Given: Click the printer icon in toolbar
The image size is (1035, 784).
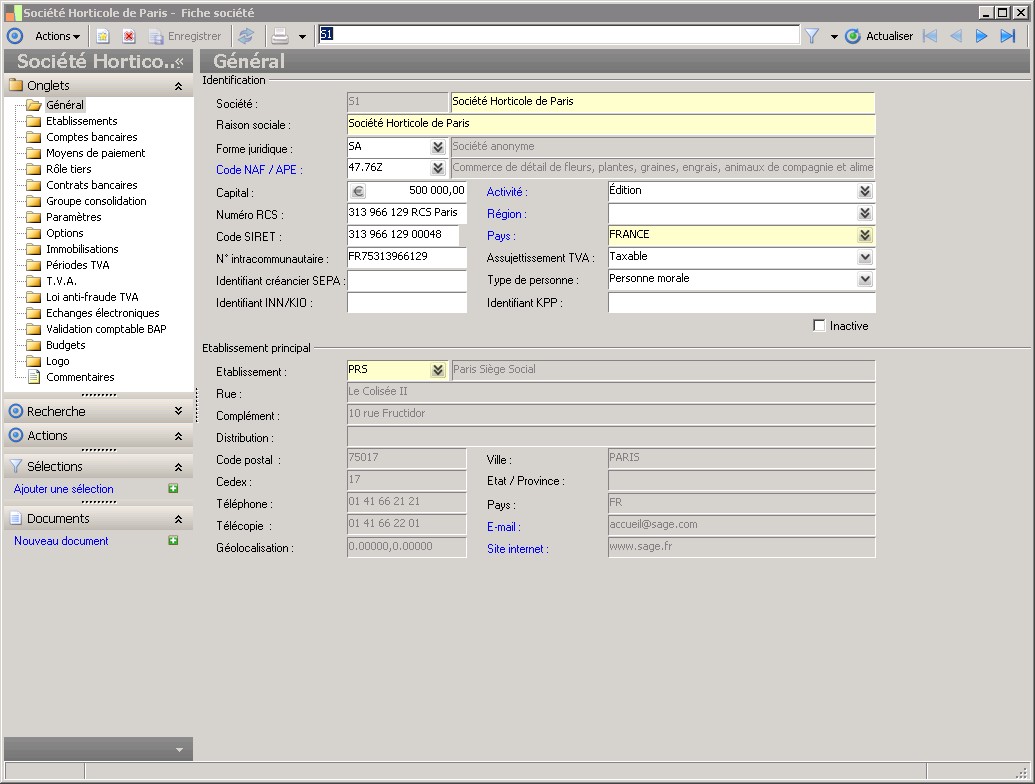Looking at the screenshot, I should [280, 36].
